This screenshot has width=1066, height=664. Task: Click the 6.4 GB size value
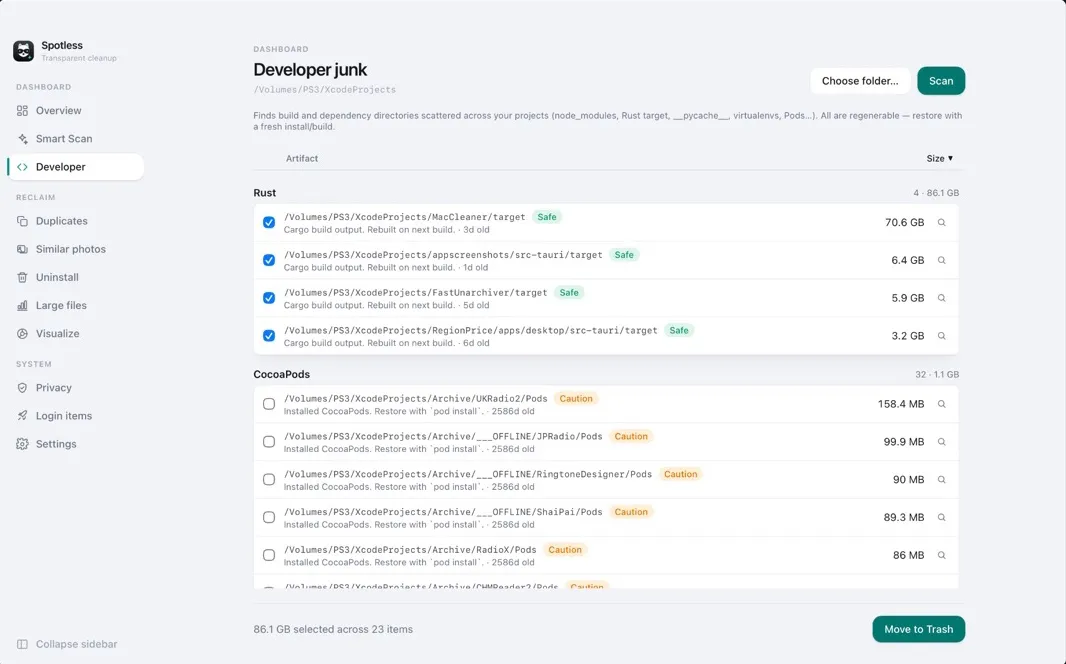coord(908,260)
